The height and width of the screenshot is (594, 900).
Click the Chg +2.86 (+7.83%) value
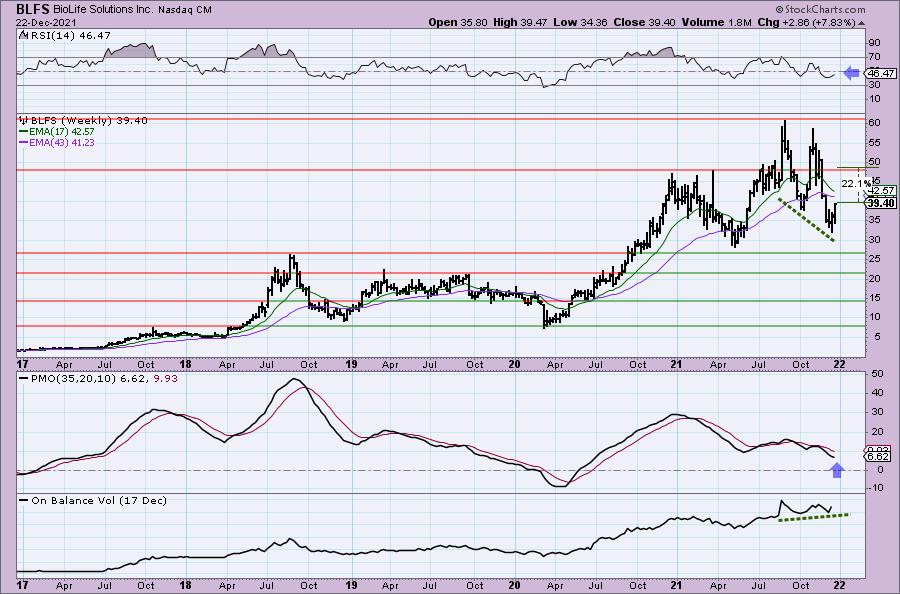coord(806,22)
